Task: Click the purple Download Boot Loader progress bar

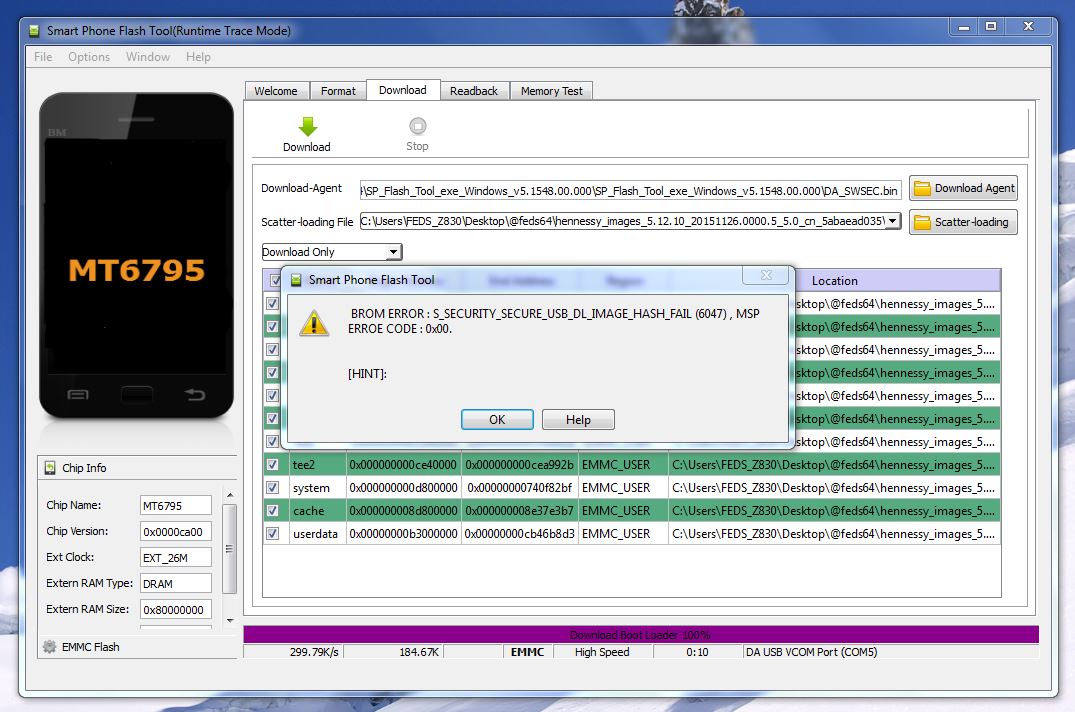Action: coord(640,635)
